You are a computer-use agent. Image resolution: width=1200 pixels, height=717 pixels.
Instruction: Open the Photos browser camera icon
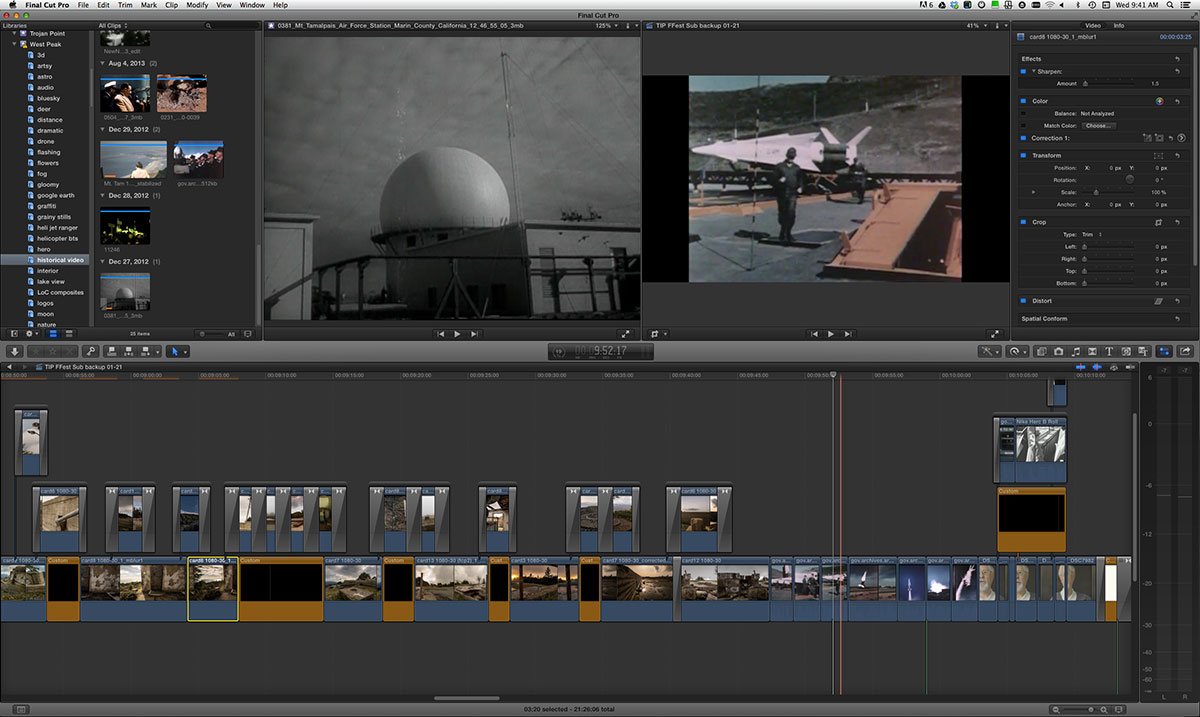click(1059, 351)
